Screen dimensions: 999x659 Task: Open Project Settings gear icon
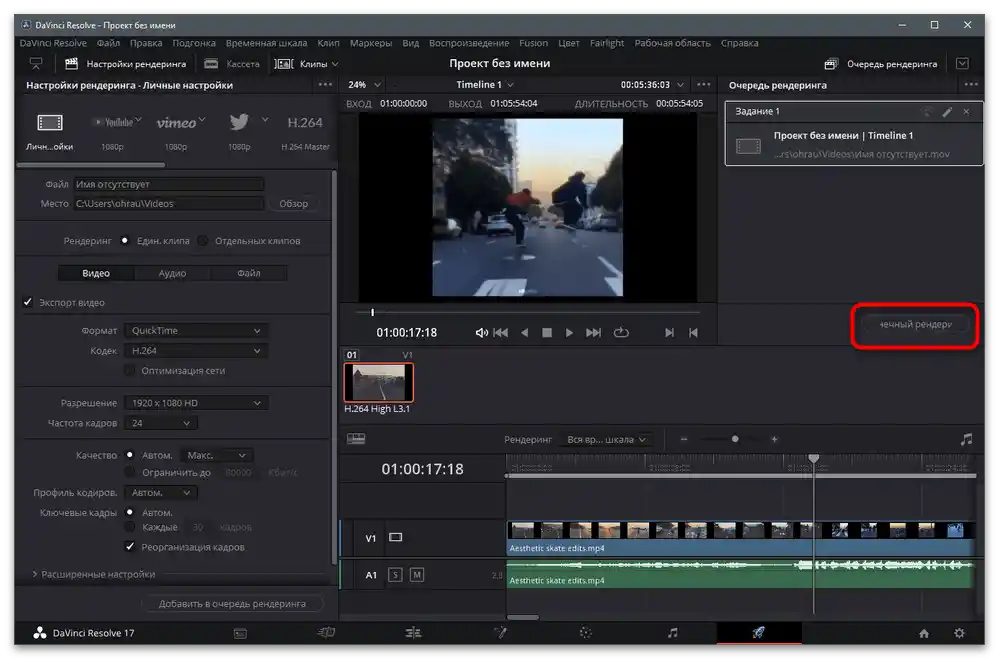coord(959,634)
